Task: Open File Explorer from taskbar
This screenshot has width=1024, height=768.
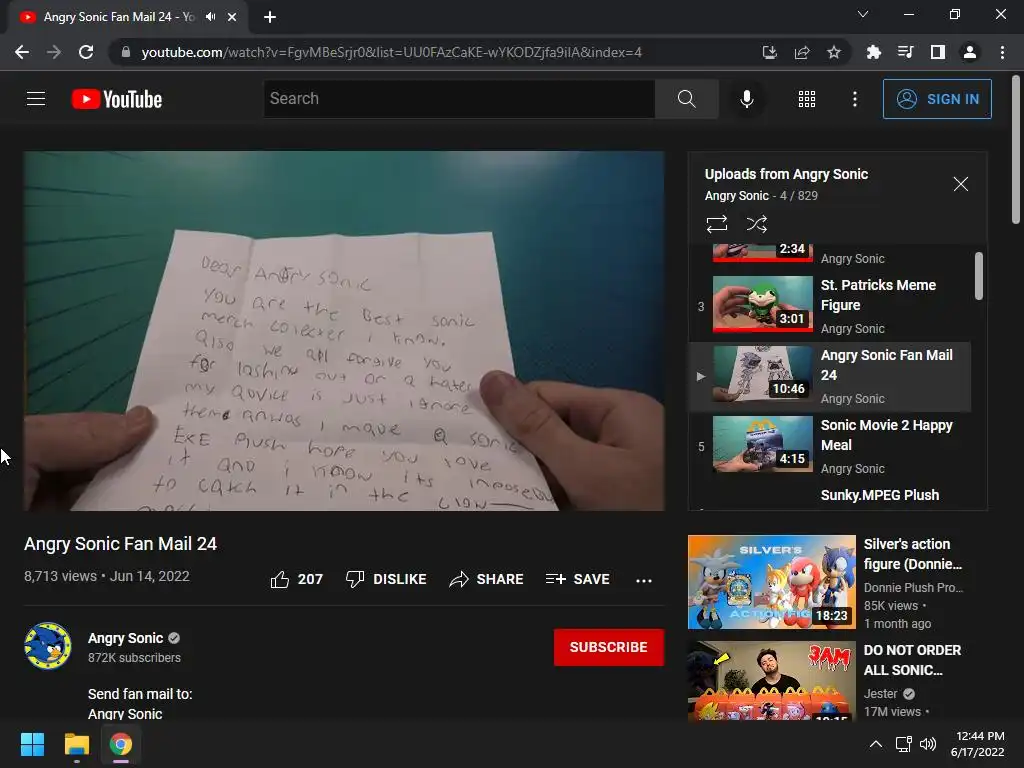Action: pyautogui.click(x=76, y=744)
